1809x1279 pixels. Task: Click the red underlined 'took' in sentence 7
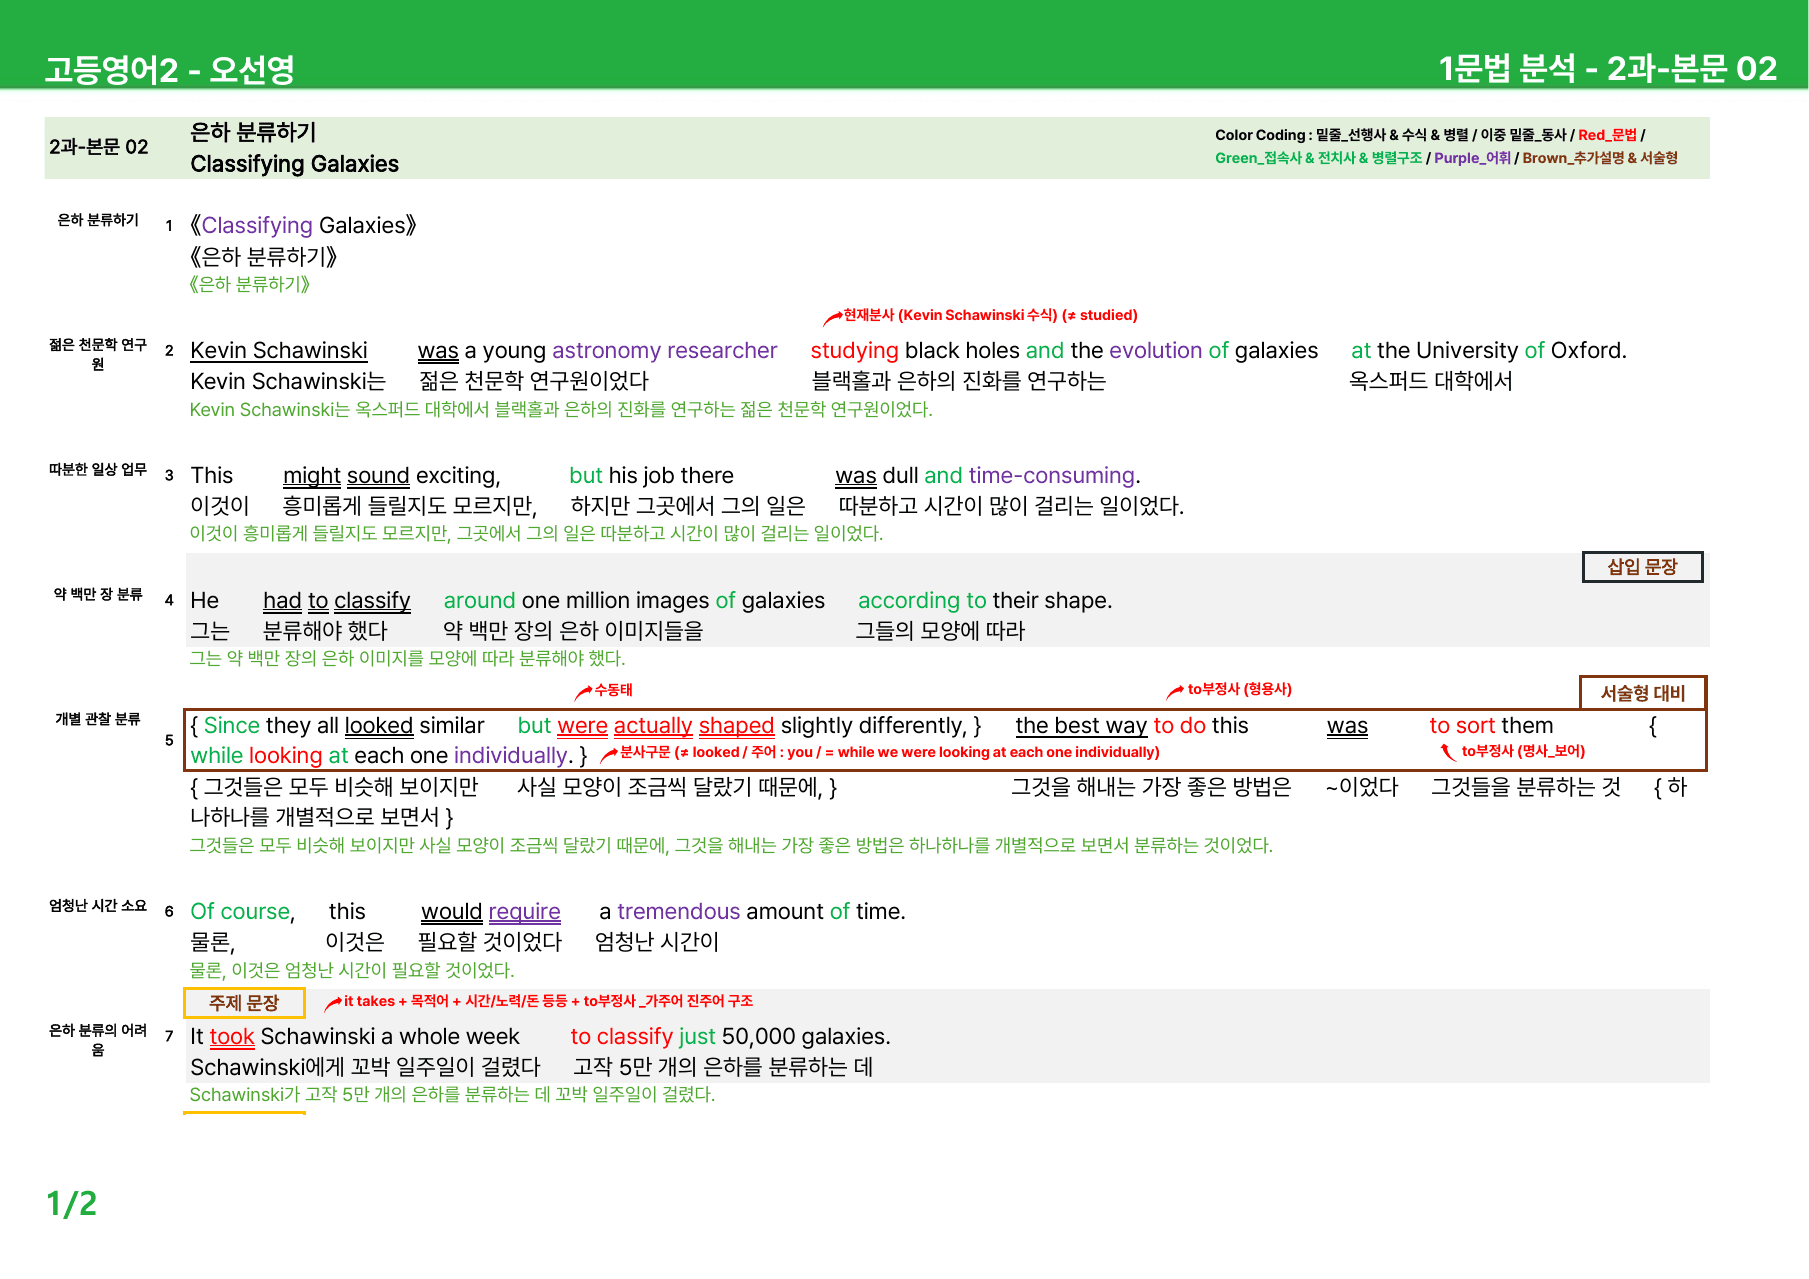pos(232,1037)
